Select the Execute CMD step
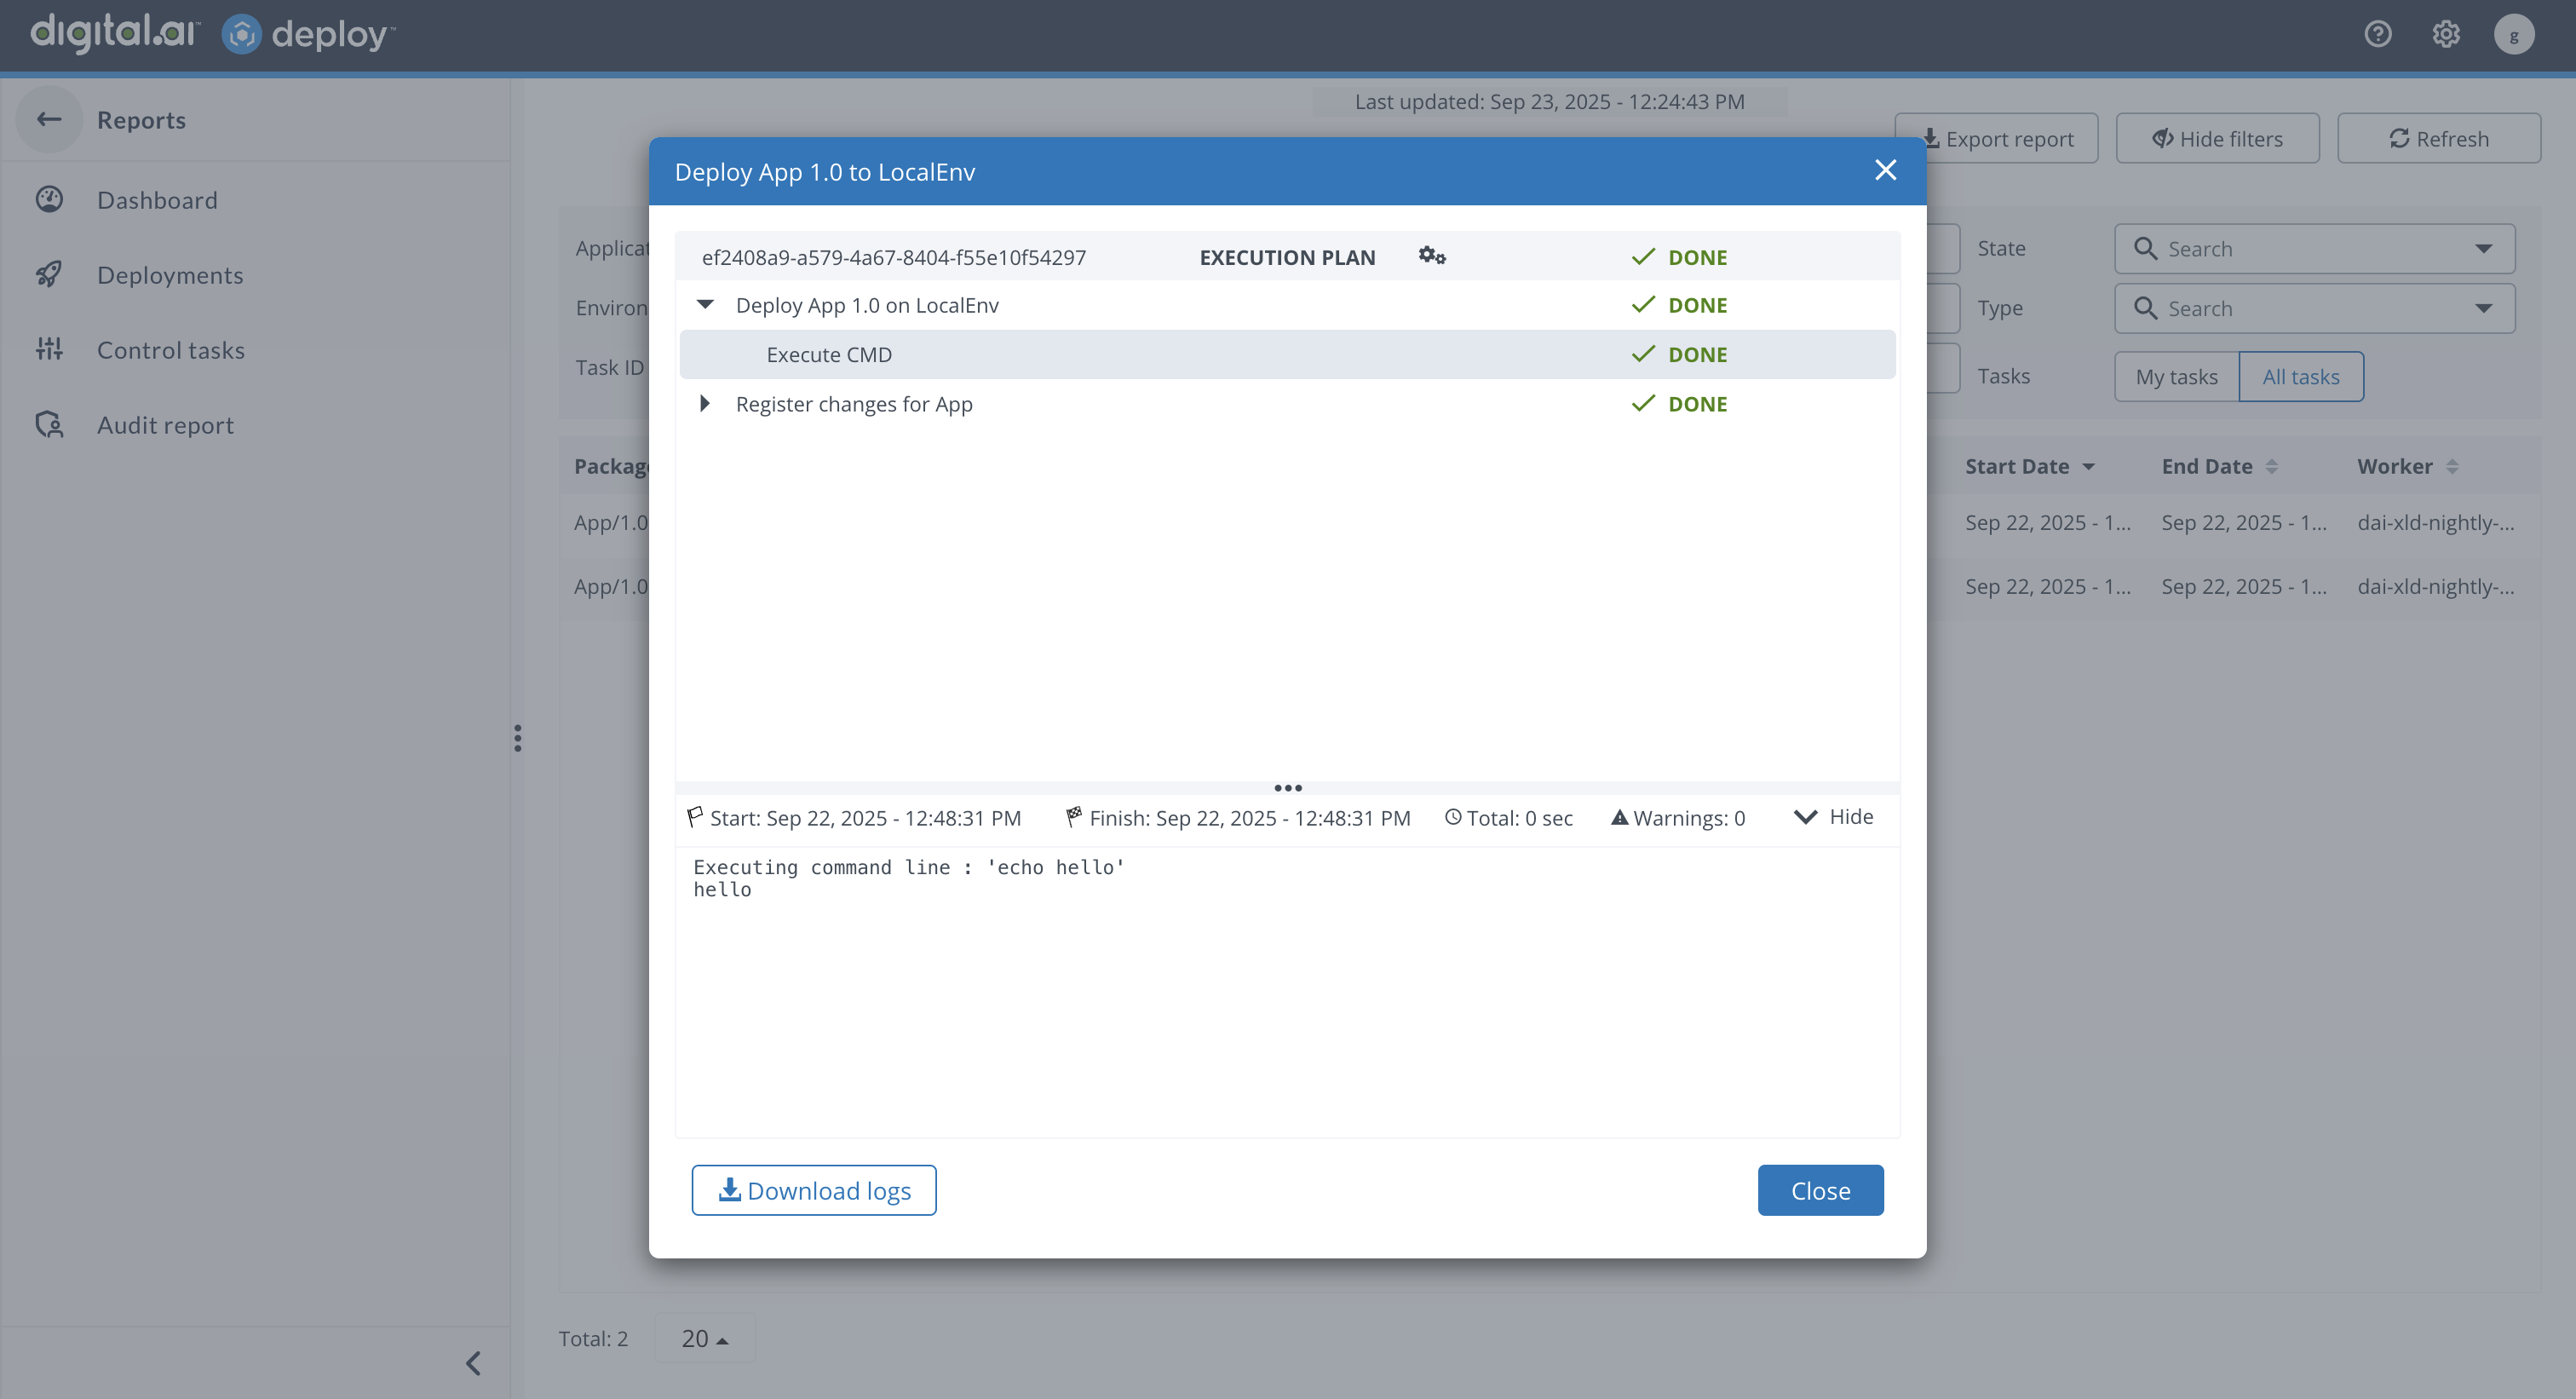This screenshot has width=2576, height=1399. [x=829, y=355]
